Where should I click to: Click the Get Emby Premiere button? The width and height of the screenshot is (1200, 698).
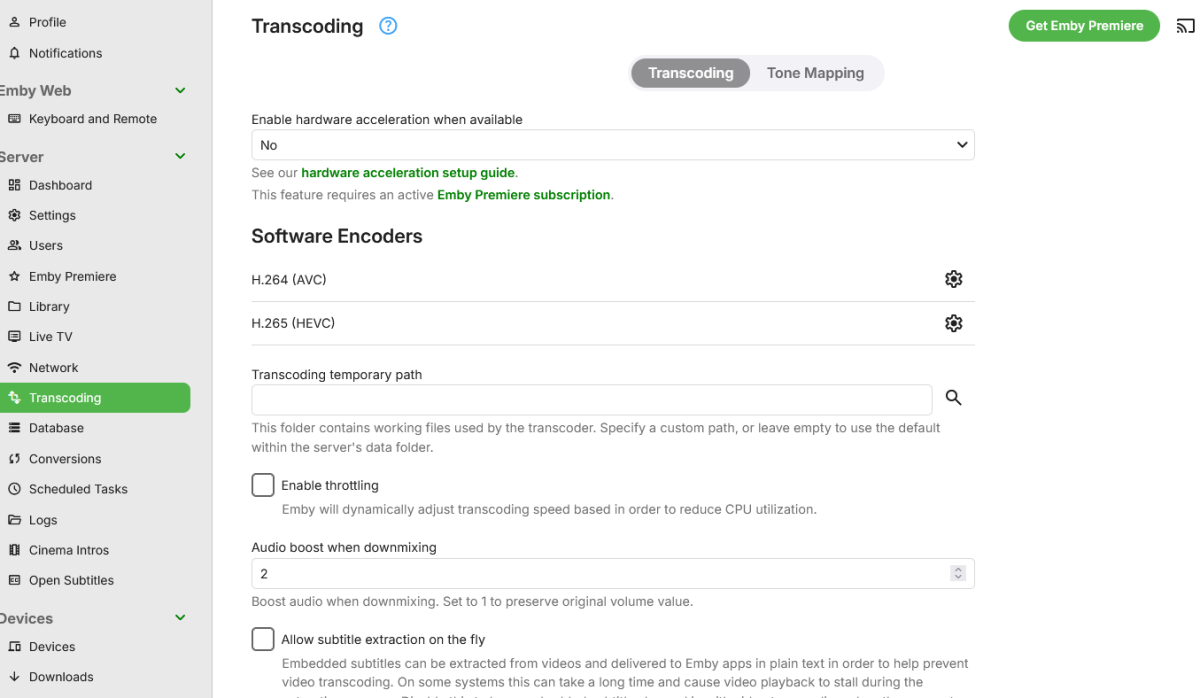(1084, 26)
